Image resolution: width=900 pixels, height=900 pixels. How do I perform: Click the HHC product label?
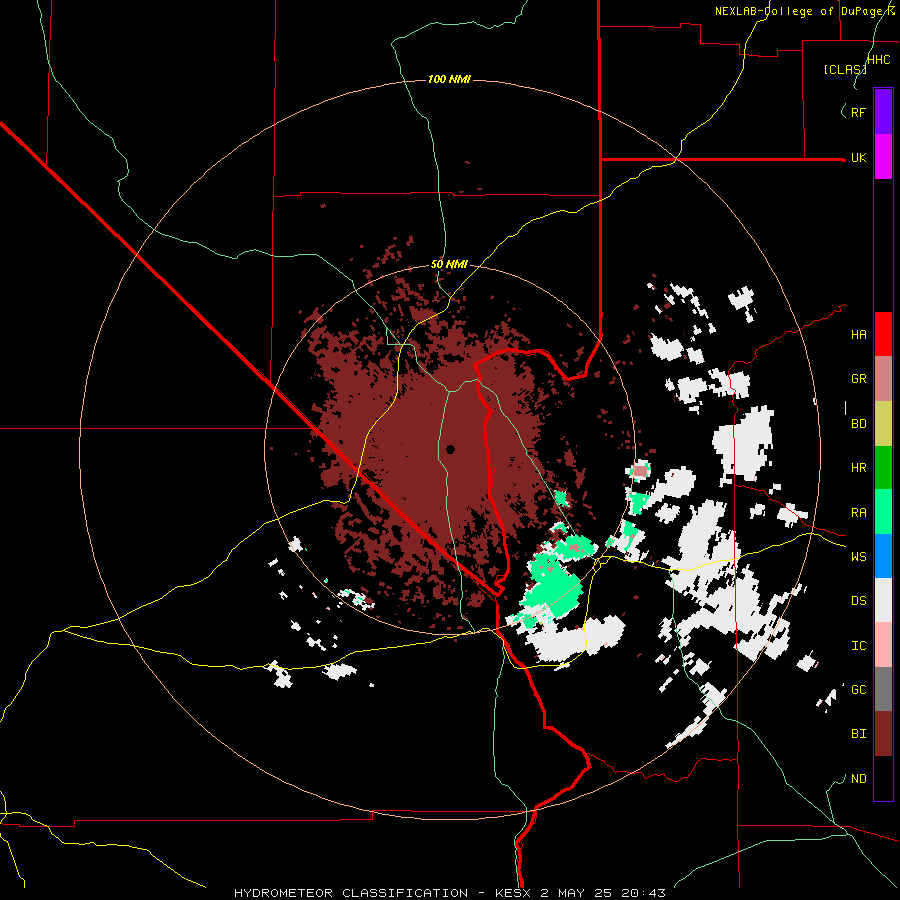point(879,60)
